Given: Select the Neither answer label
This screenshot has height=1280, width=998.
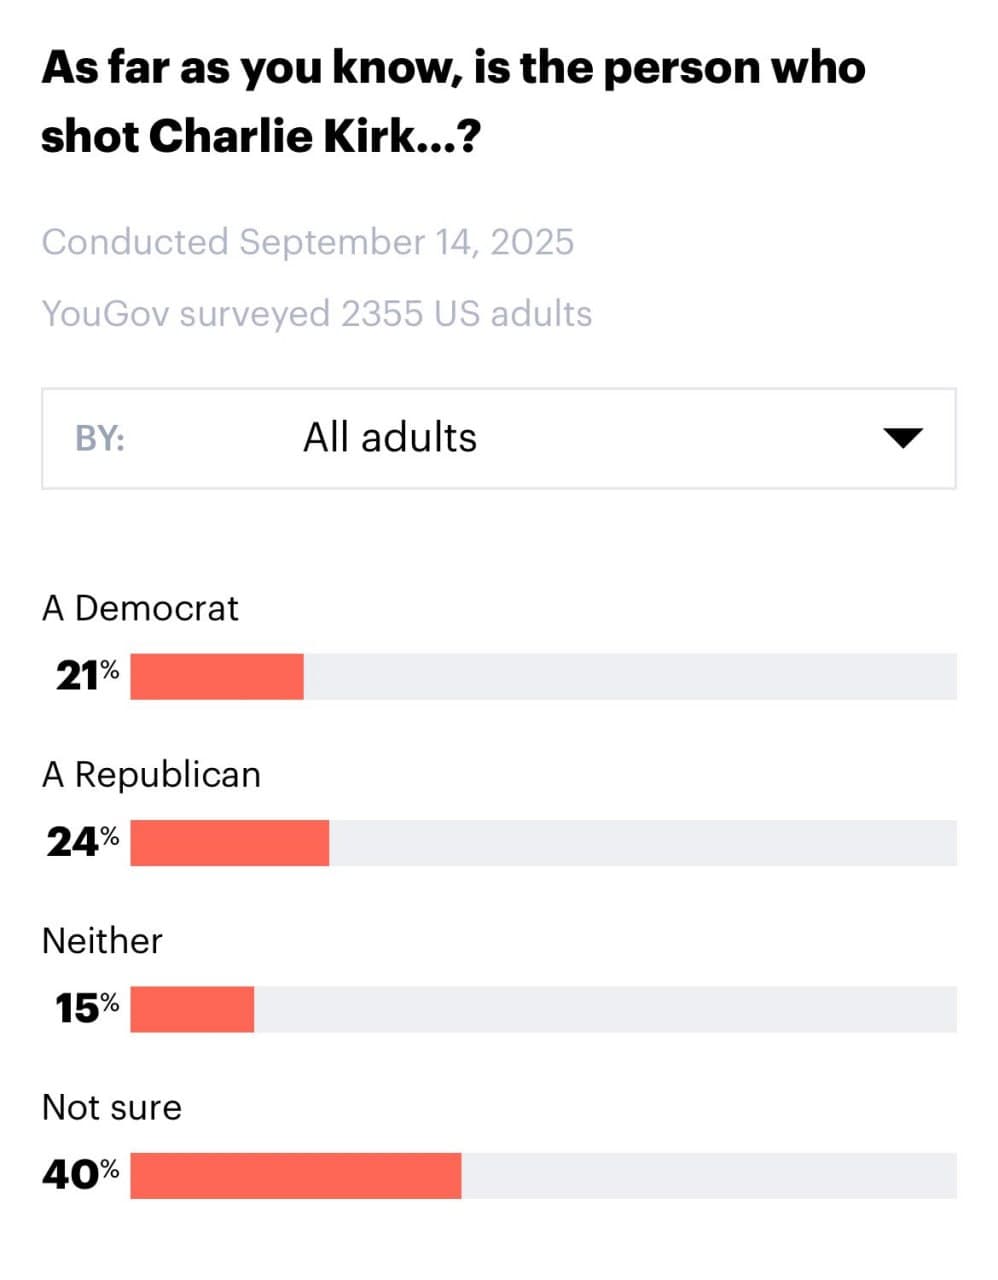Looking at the screenshot, I should (101, 941).
